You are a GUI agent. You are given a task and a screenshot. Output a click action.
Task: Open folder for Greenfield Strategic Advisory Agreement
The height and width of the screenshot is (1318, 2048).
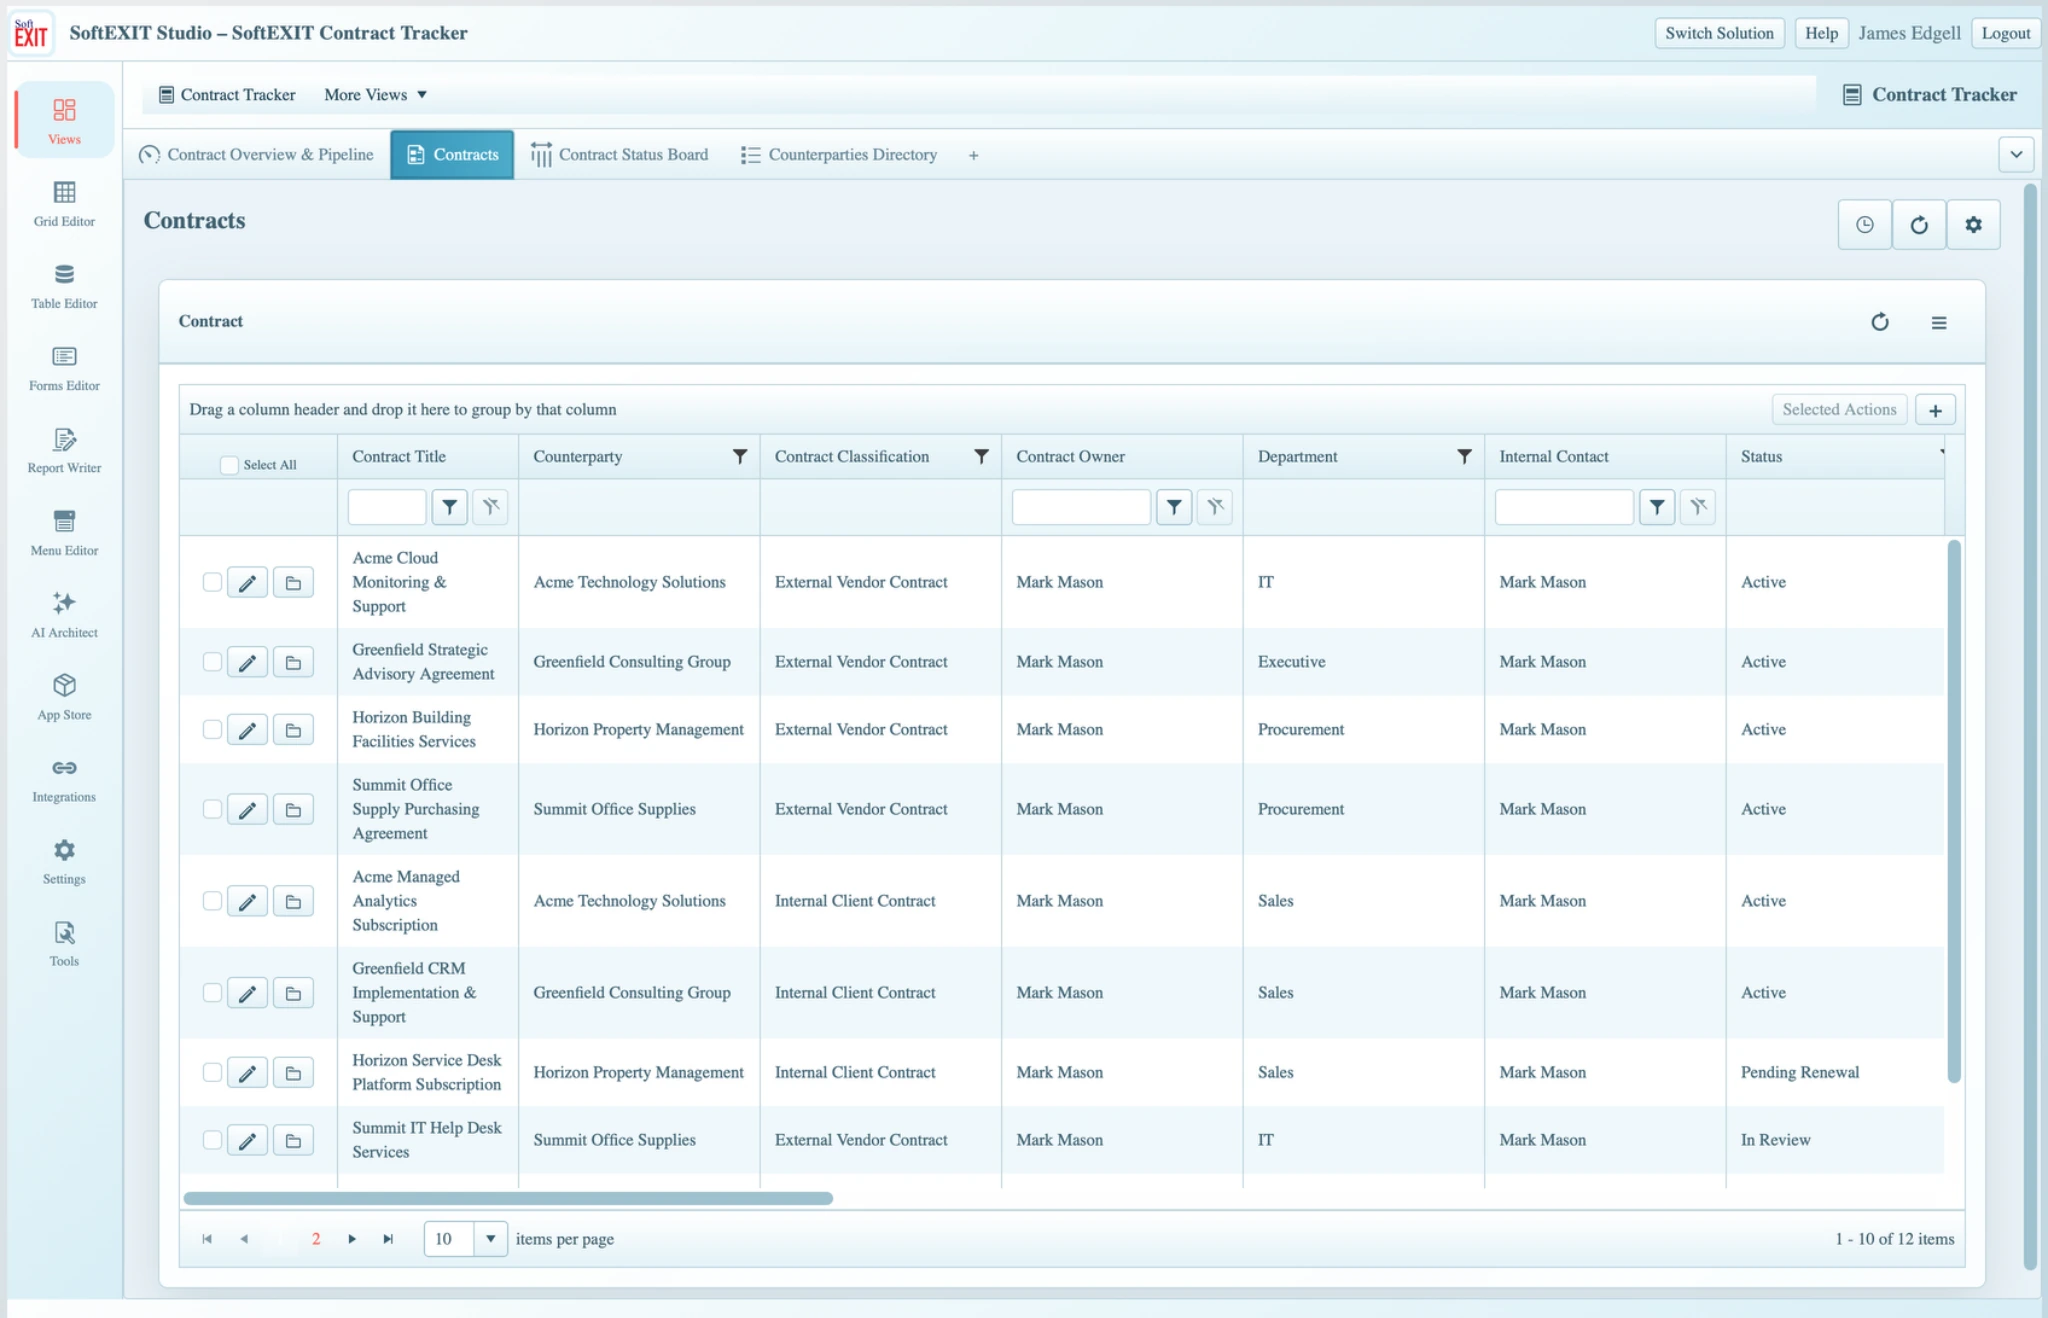tap(293, 662)
